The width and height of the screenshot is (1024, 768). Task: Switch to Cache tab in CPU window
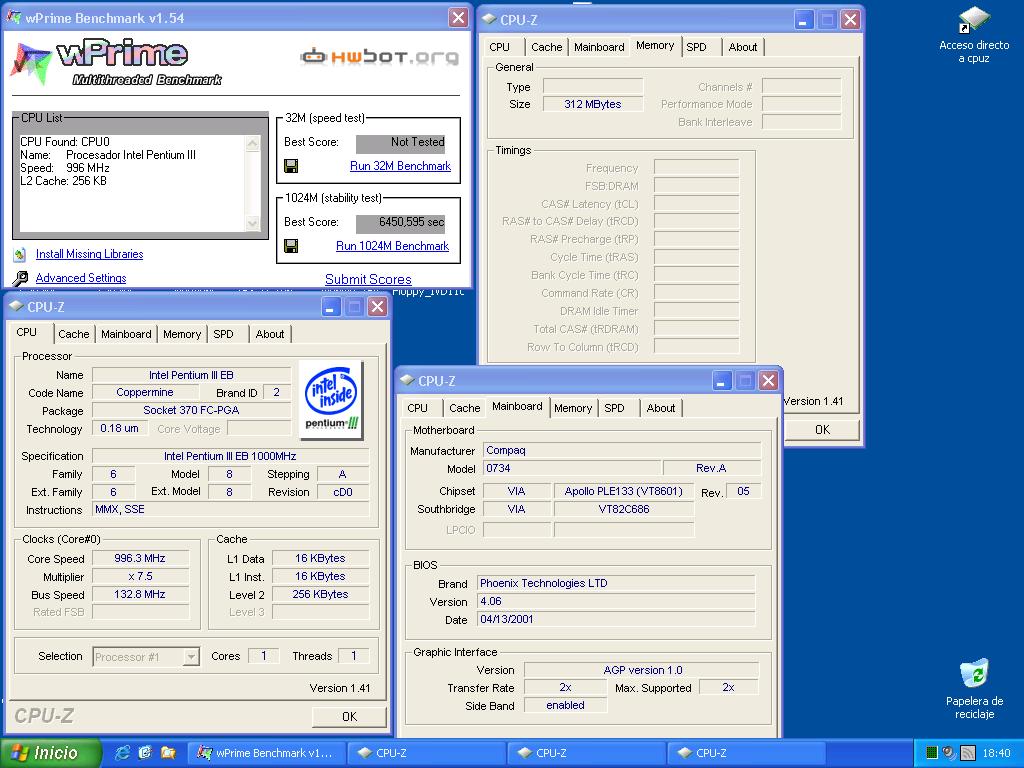point(74,334)
